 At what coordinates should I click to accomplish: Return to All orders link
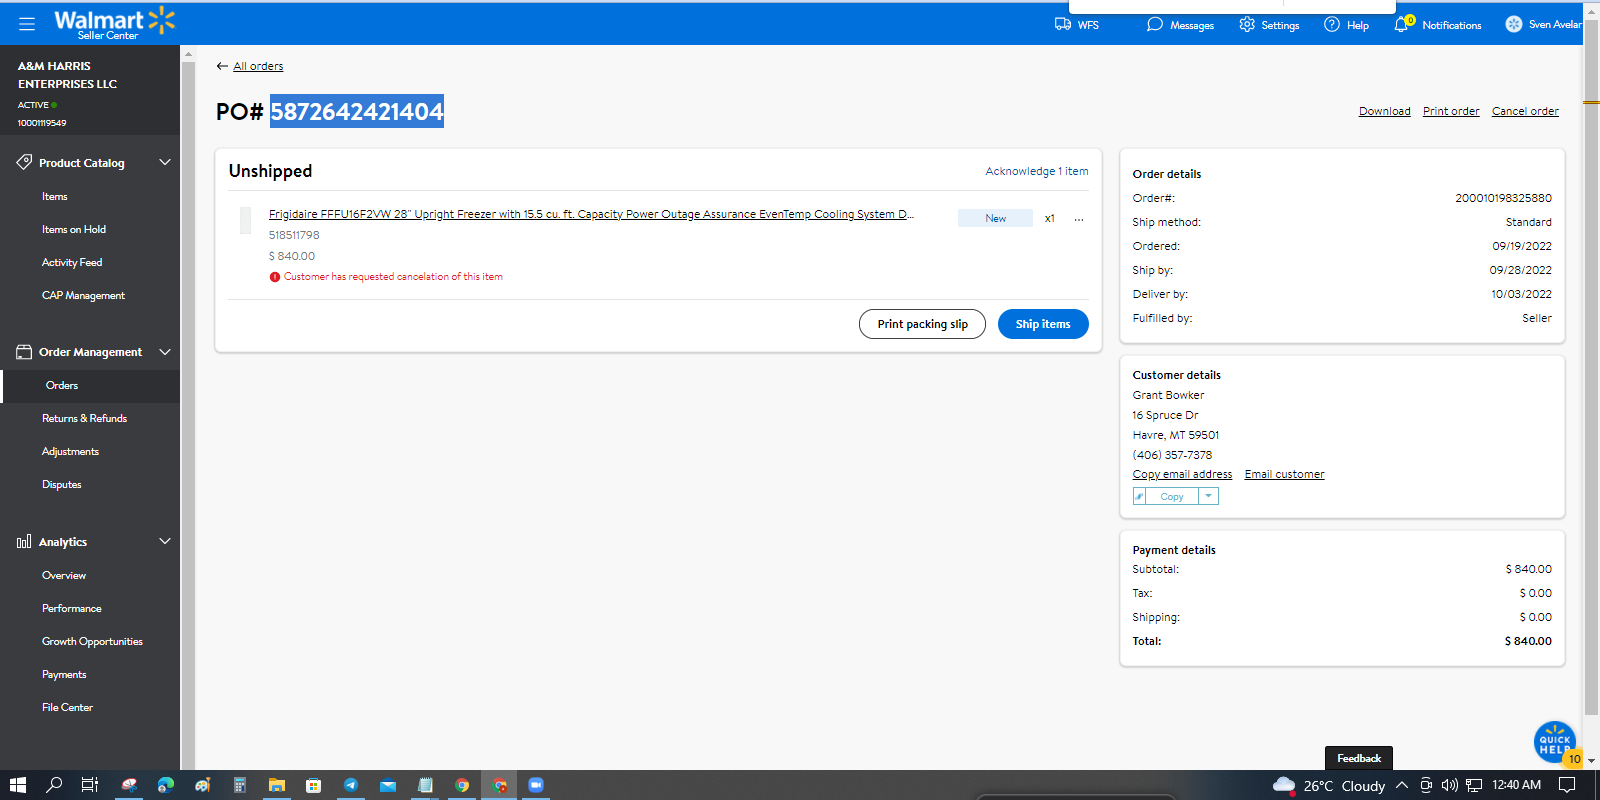pos(258,66)
